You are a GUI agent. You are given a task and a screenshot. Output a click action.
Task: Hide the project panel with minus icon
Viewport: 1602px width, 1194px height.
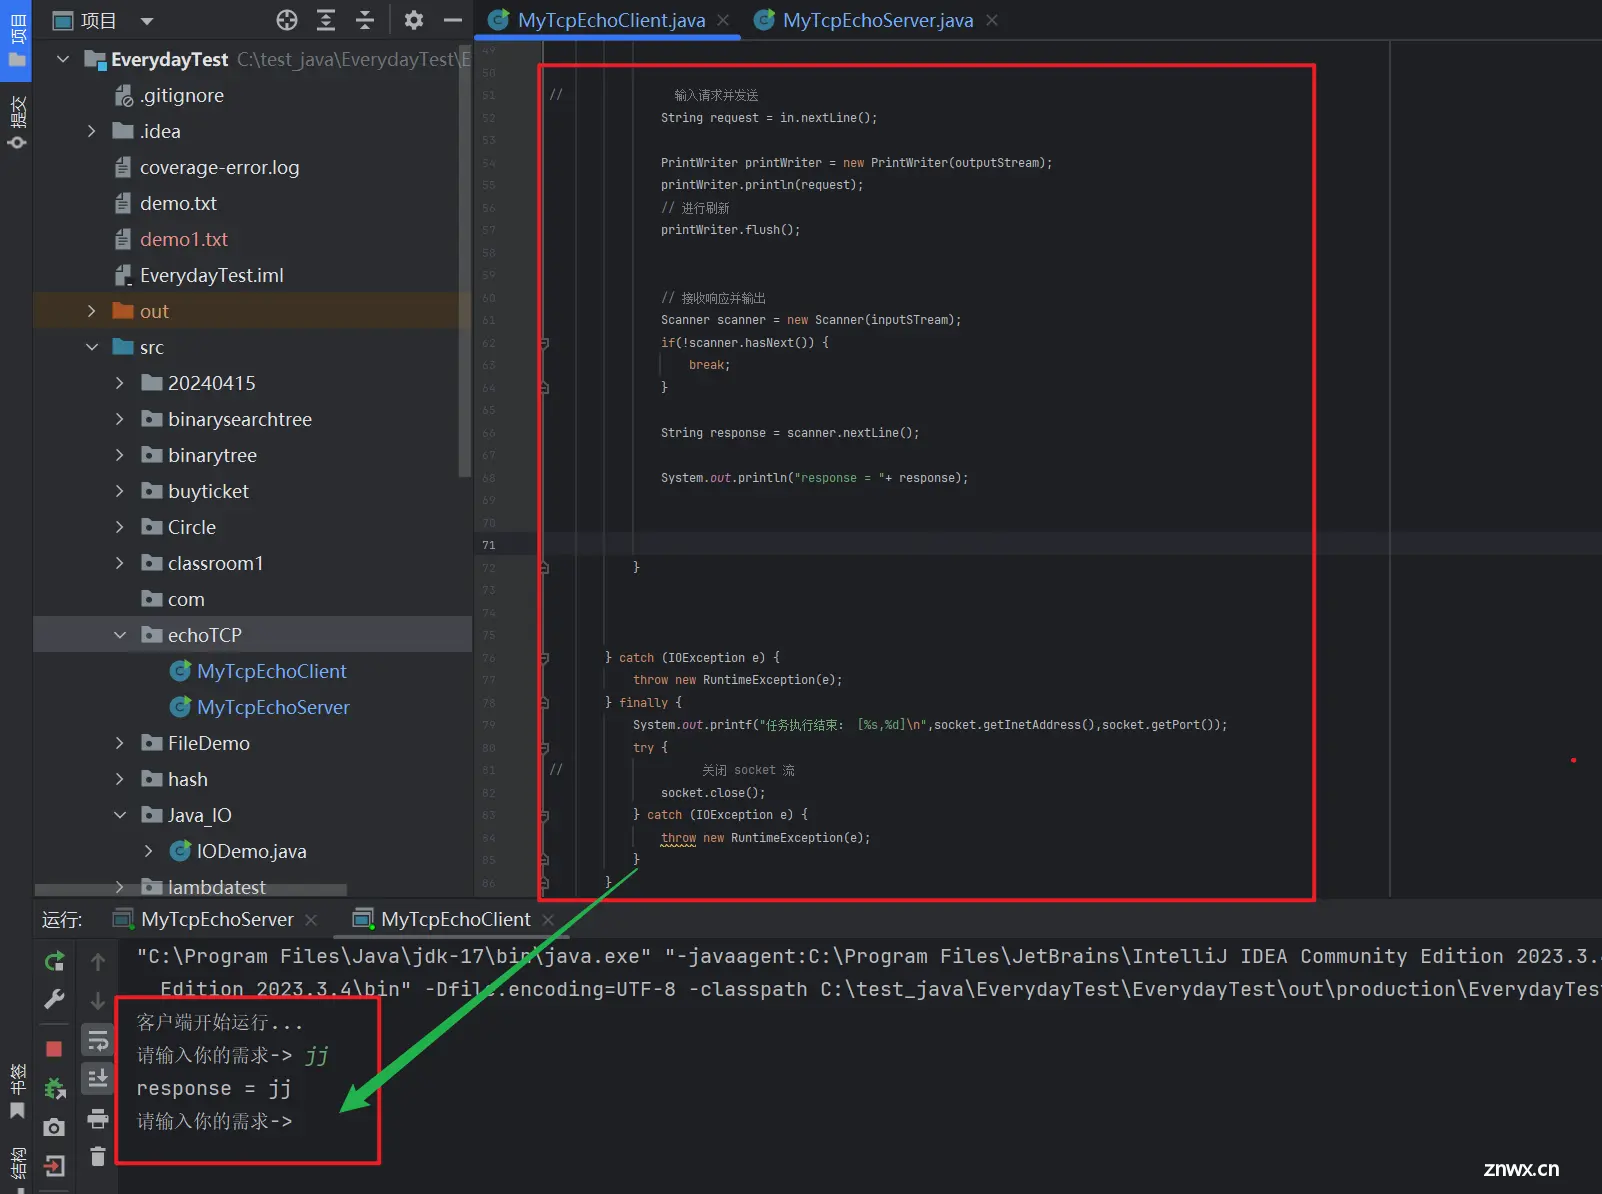453,20
